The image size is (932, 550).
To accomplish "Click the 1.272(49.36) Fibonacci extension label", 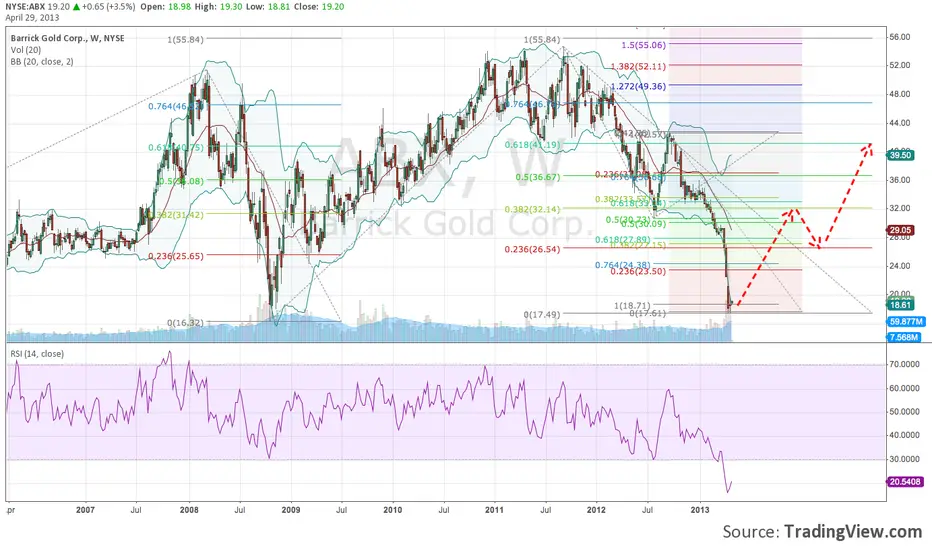I will coord(638,86).
